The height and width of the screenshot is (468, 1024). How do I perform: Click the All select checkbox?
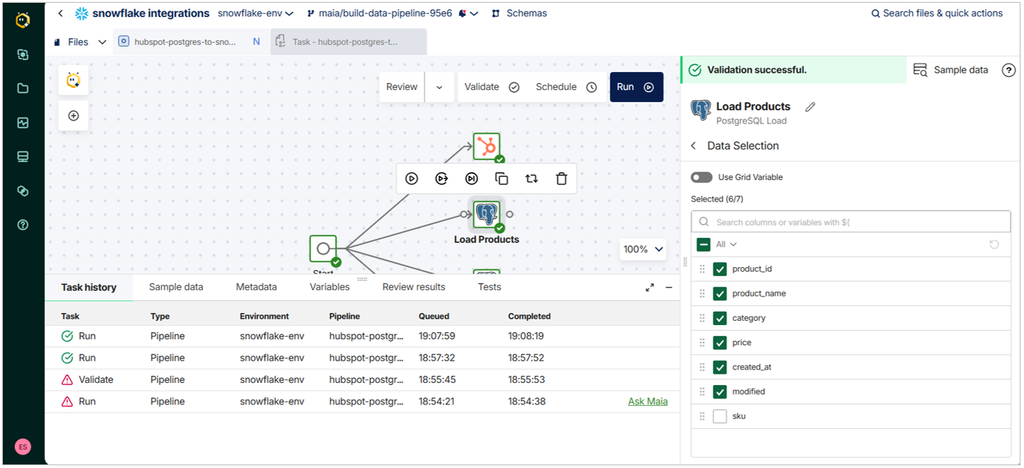703,245
